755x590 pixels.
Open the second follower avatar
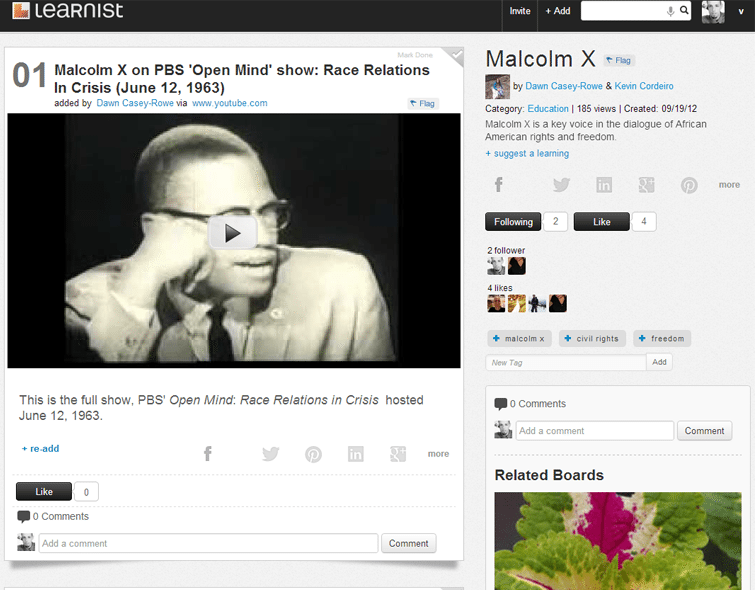point(517,266)
